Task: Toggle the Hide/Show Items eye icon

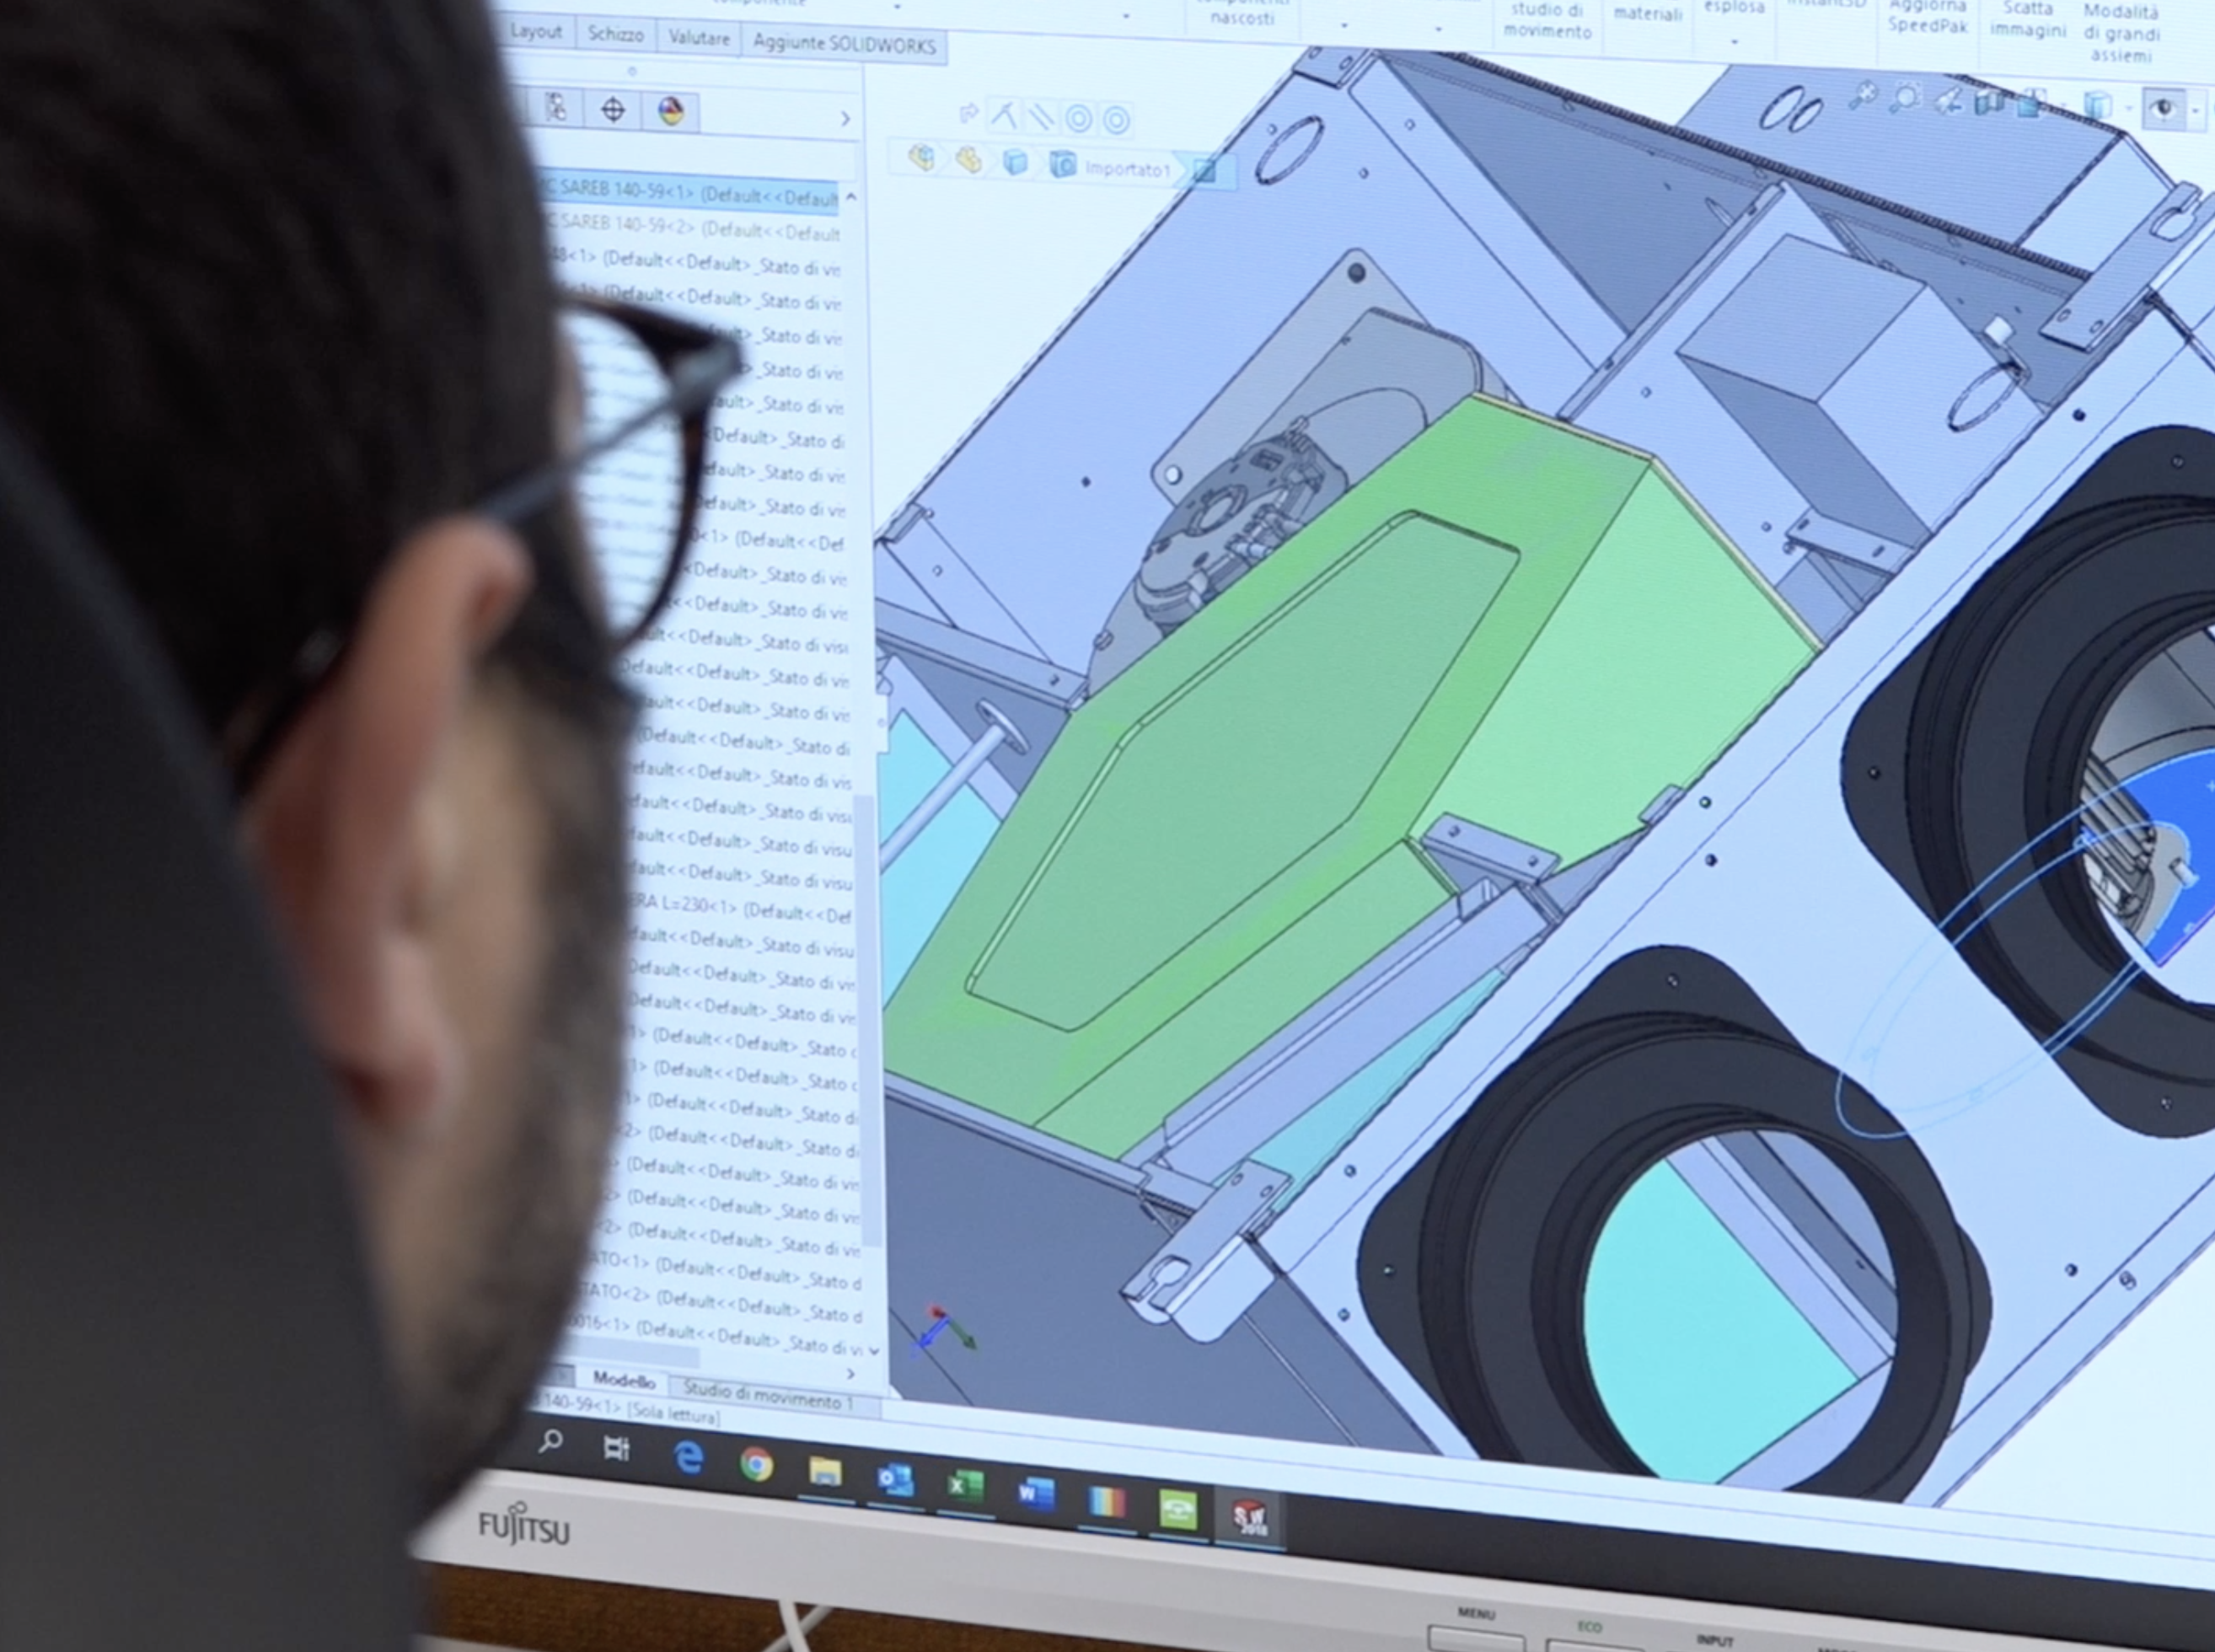Action: tap(2163, 108)
